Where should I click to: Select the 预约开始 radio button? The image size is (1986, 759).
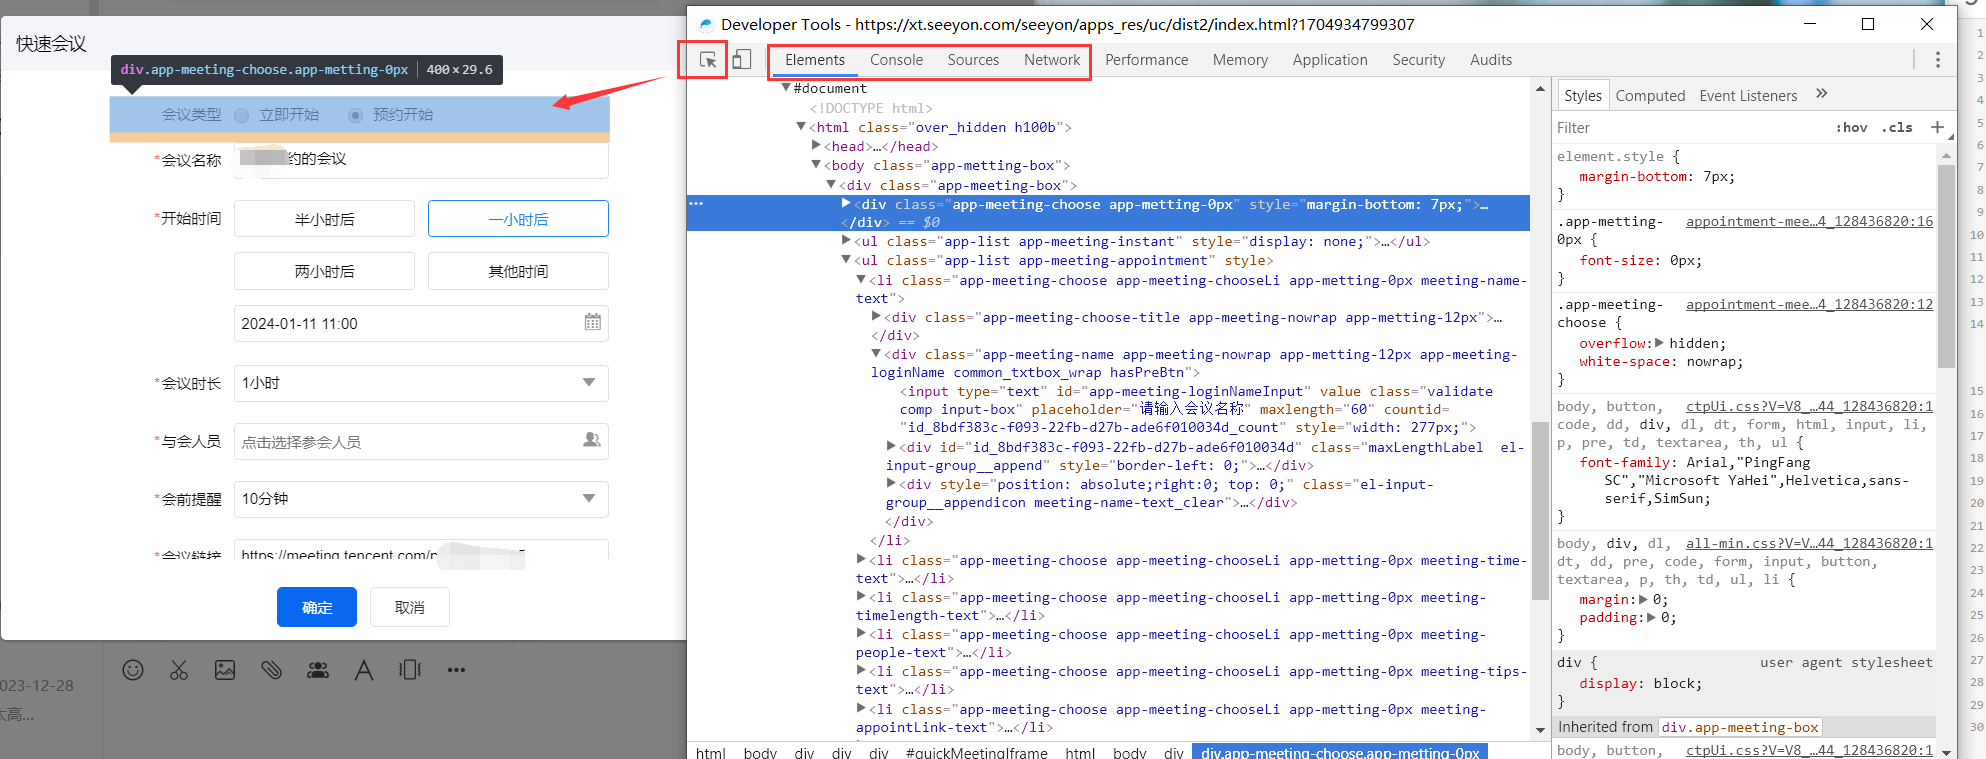tap(355, 116)
